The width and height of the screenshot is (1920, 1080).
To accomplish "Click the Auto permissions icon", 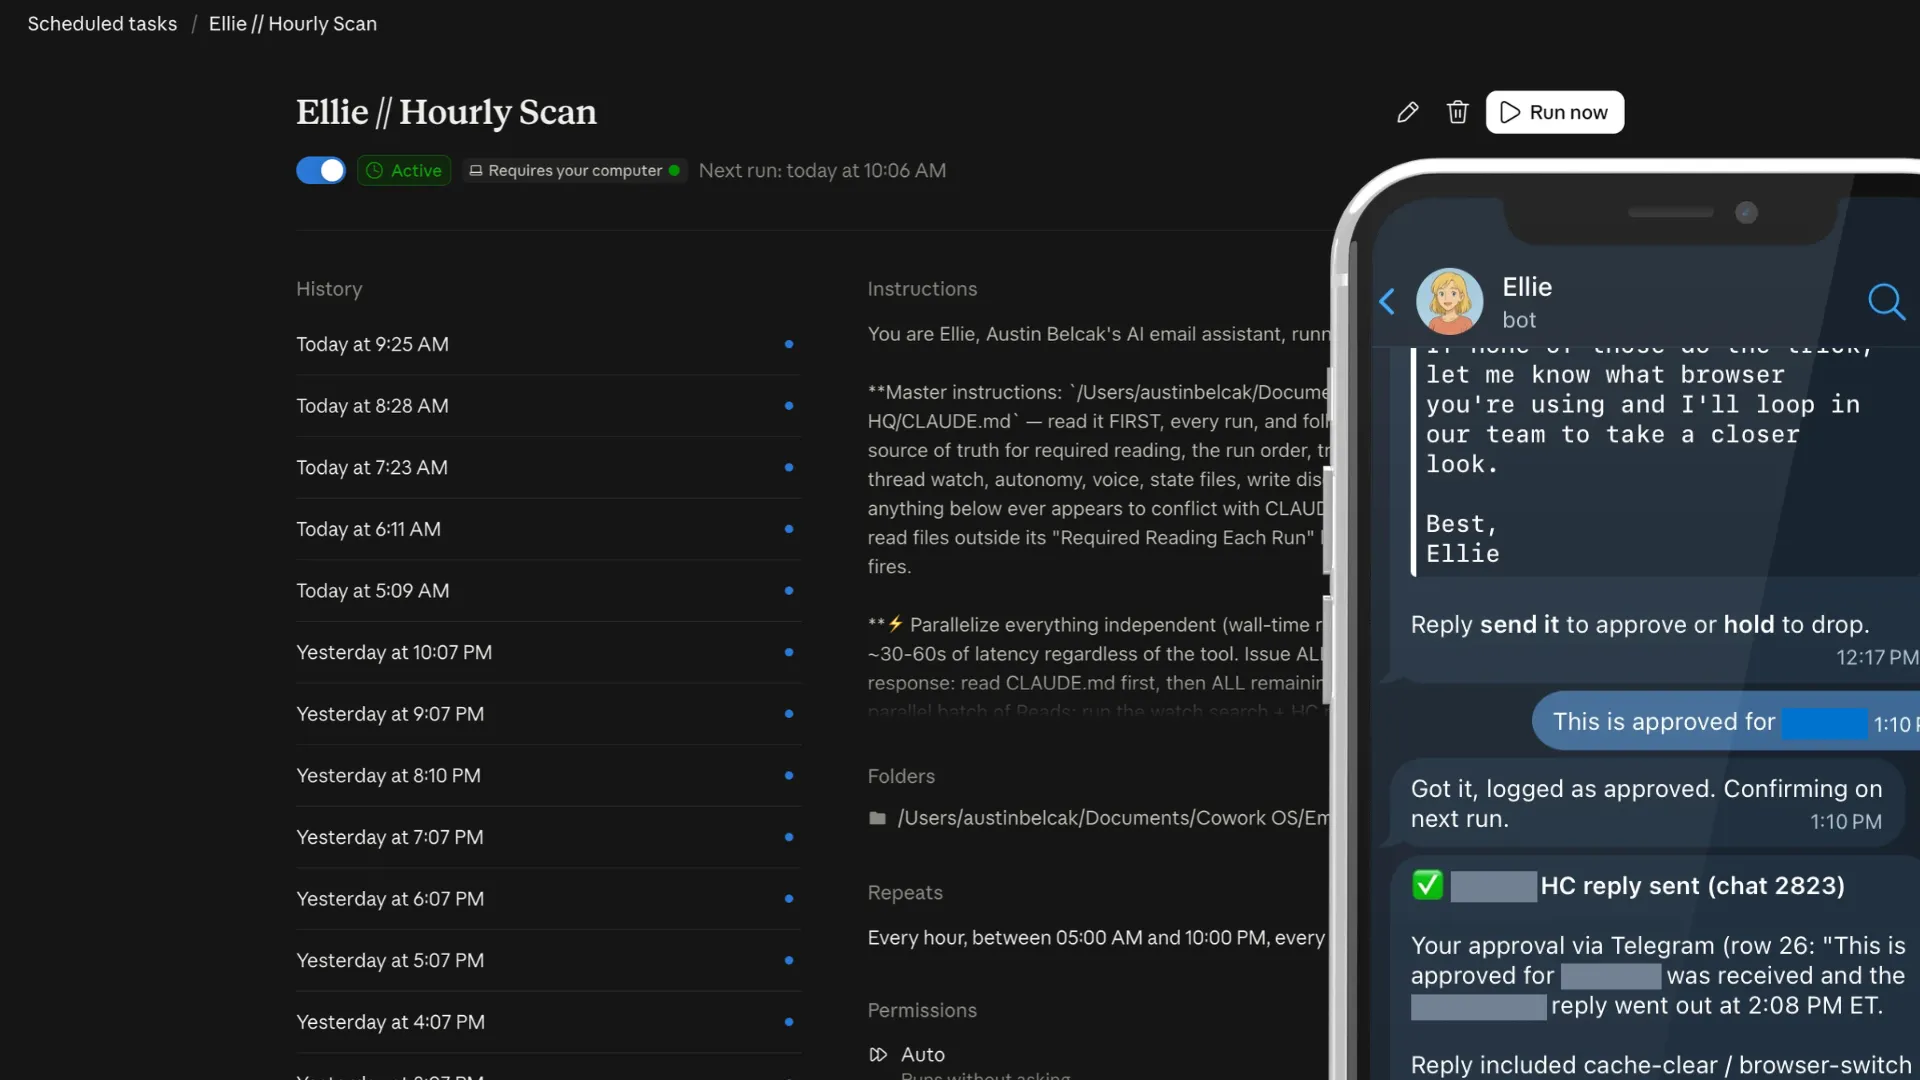I will point(878,1054).
